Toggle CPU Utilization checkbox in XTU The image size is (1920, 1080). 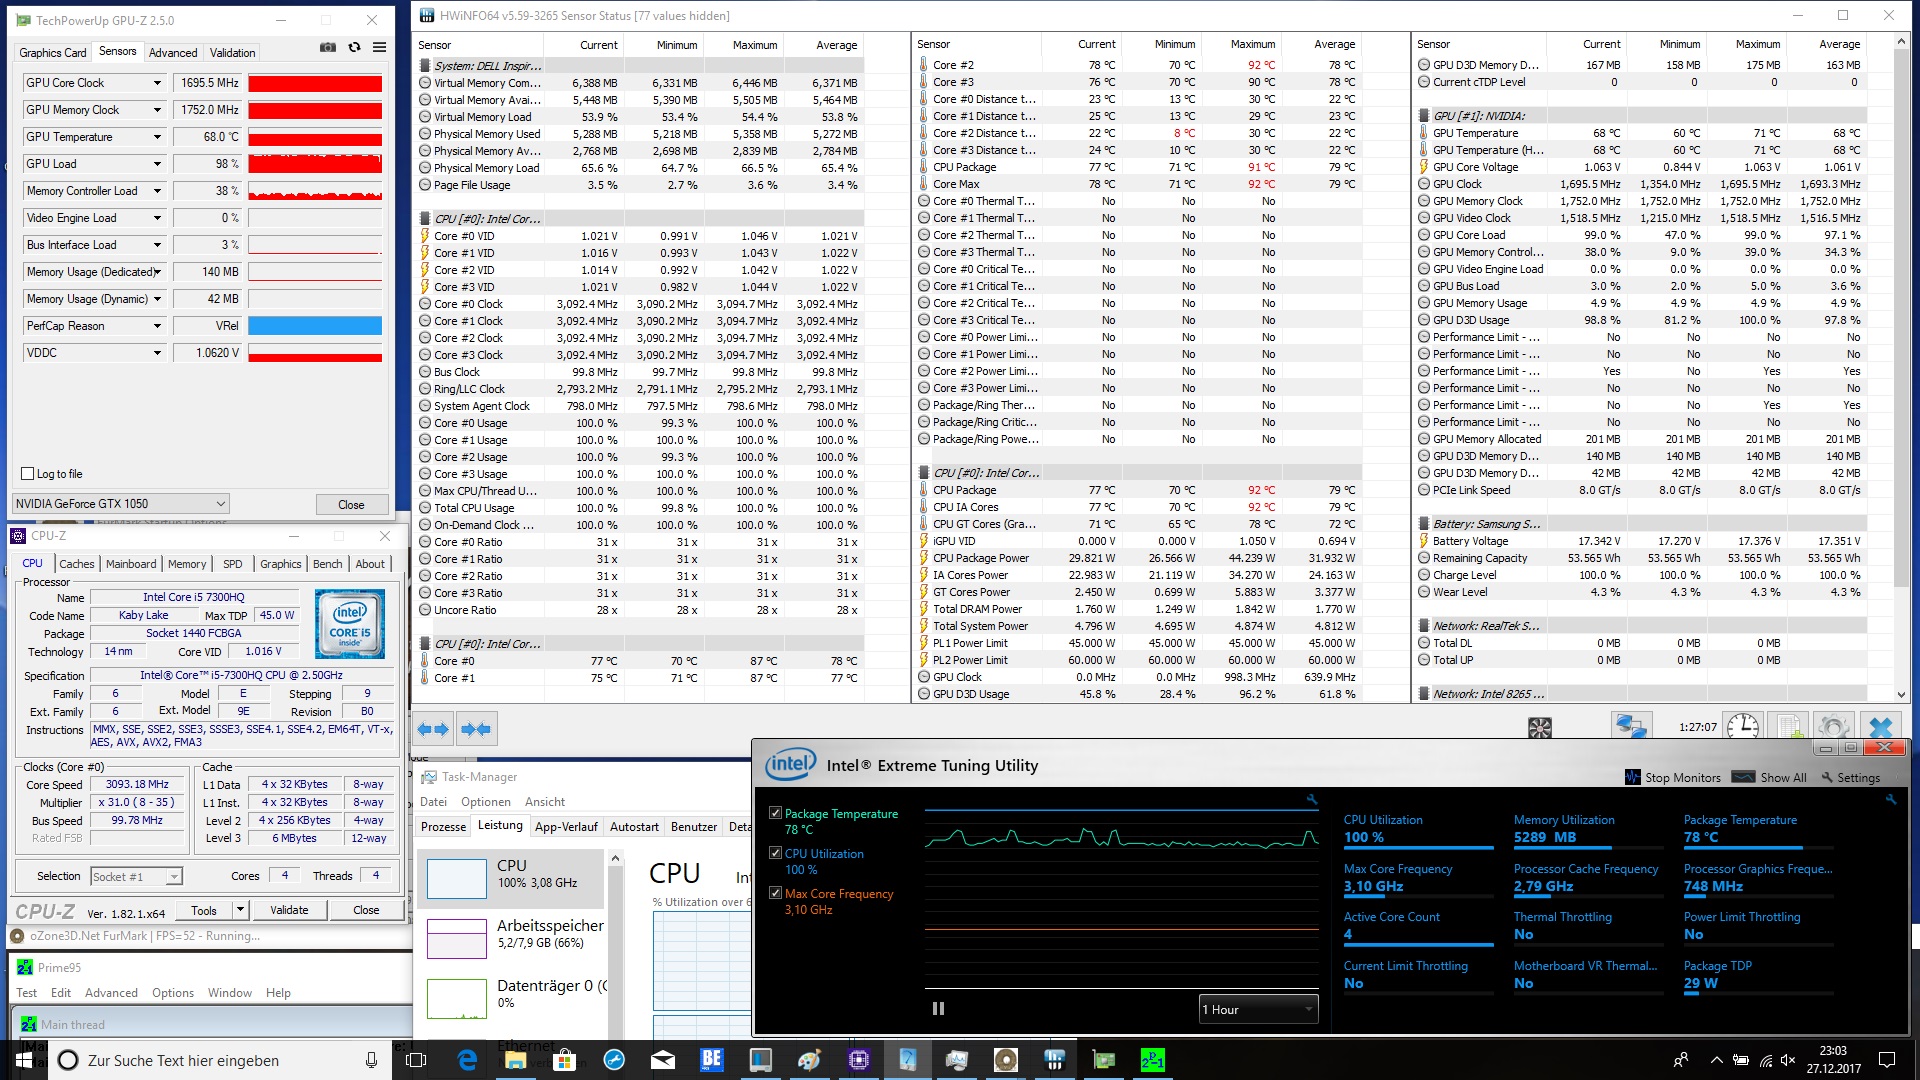click(x=775, y=853)
